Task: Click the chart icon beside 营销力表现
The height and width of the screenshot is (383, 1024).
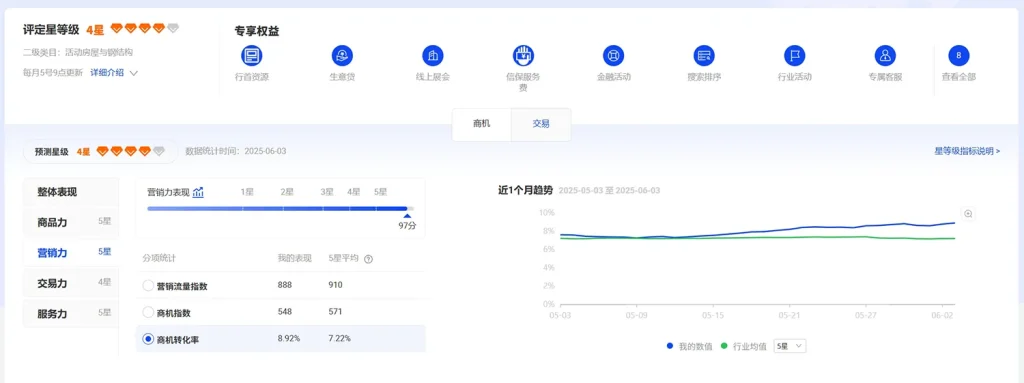Action: [199, 192]
